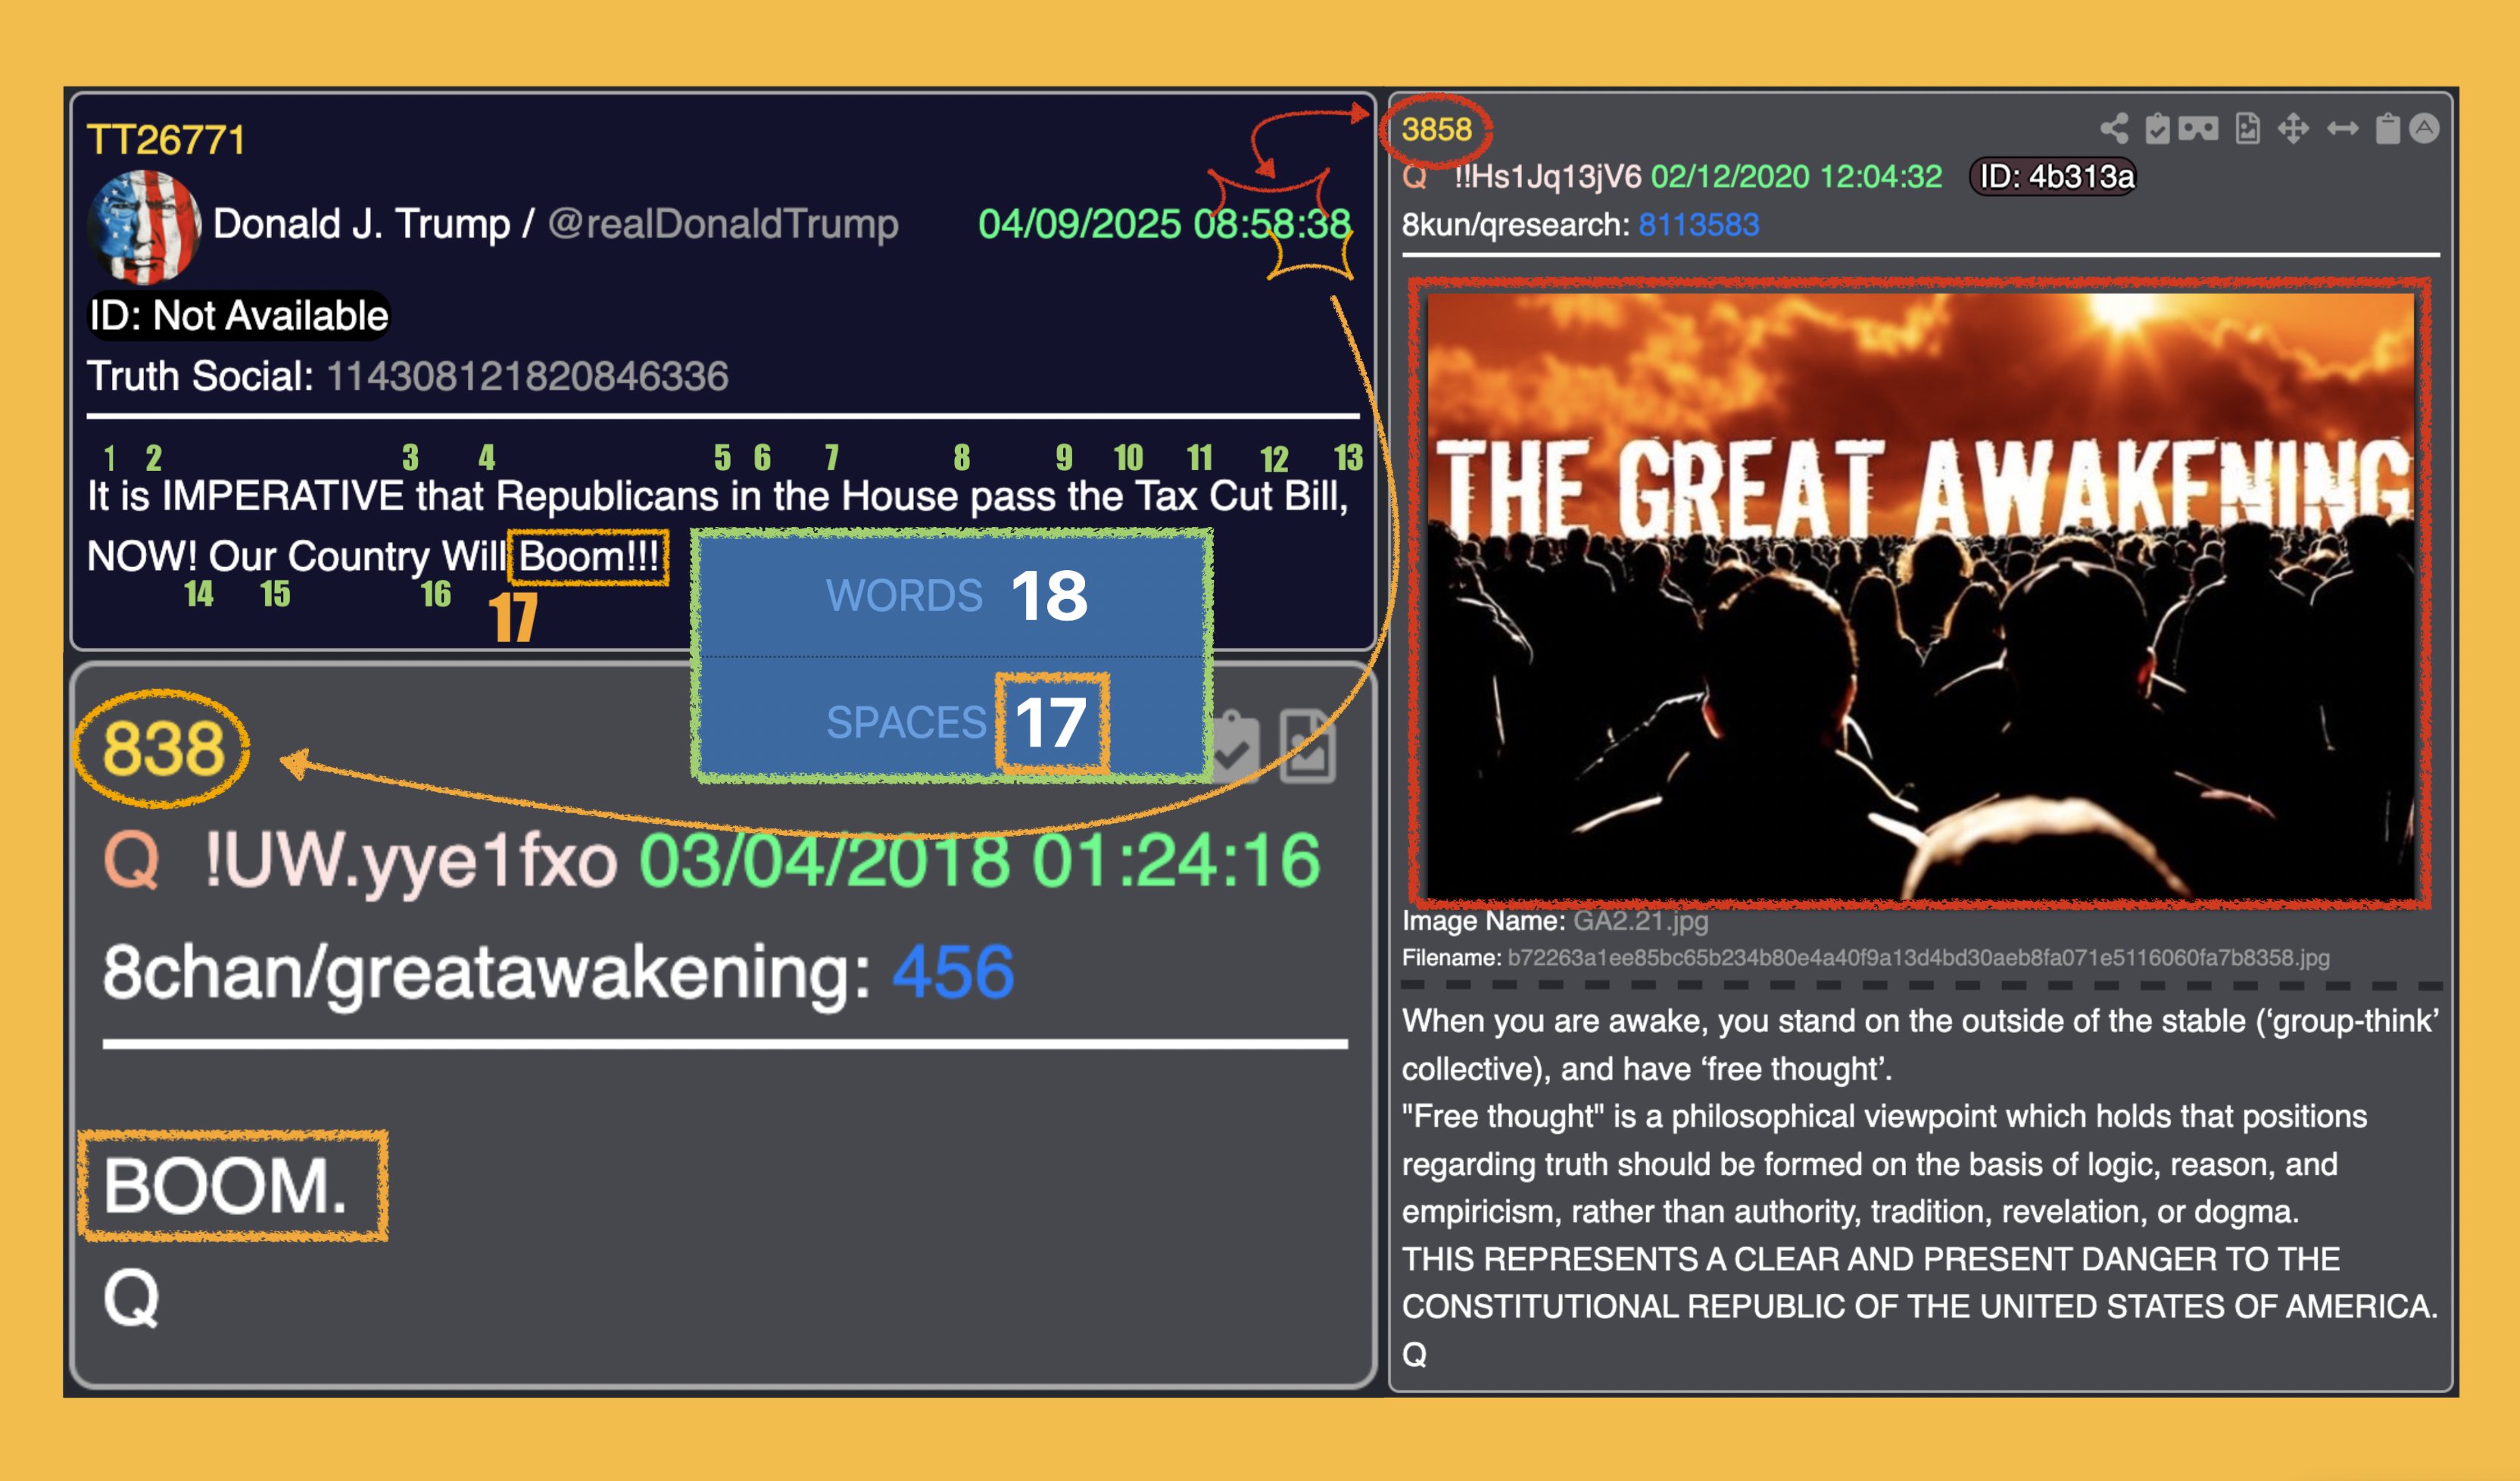The image size is (2520, 1481).
Task: Click the clipboard checkmark icon on post 838
Action: (x=1234, y=746)
